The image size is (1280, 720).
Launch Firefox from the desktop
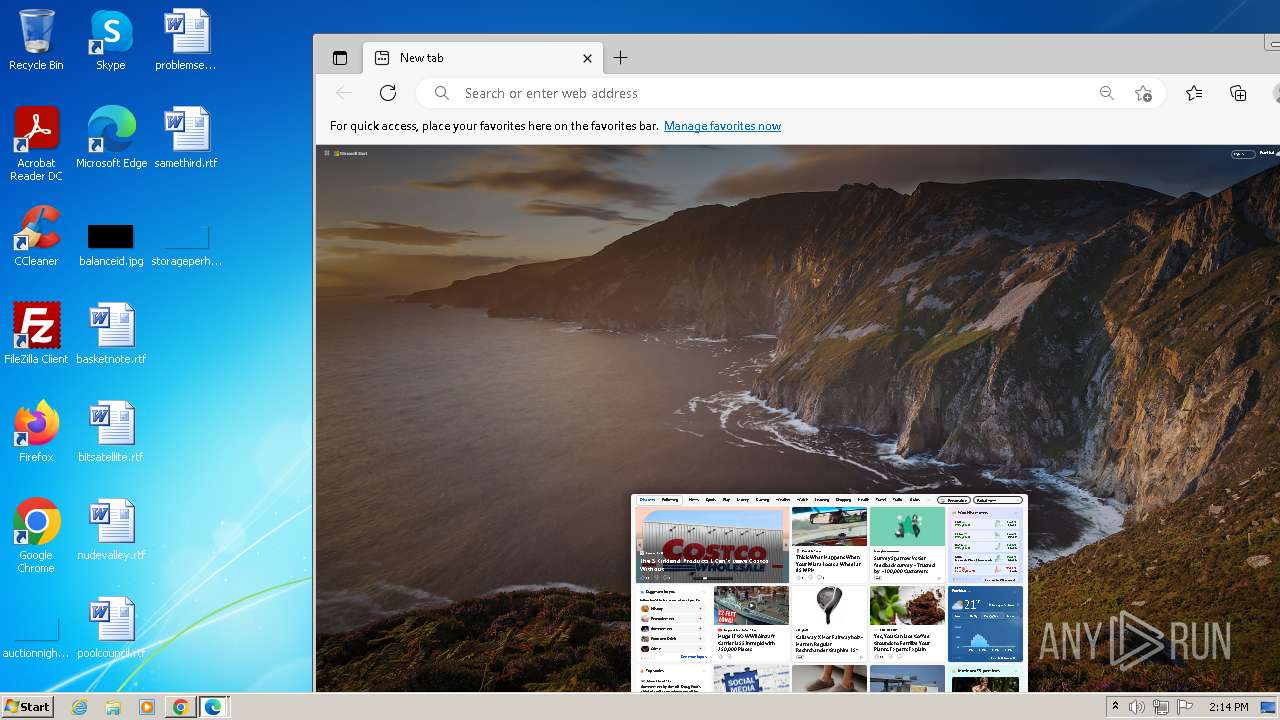(36, 432)
